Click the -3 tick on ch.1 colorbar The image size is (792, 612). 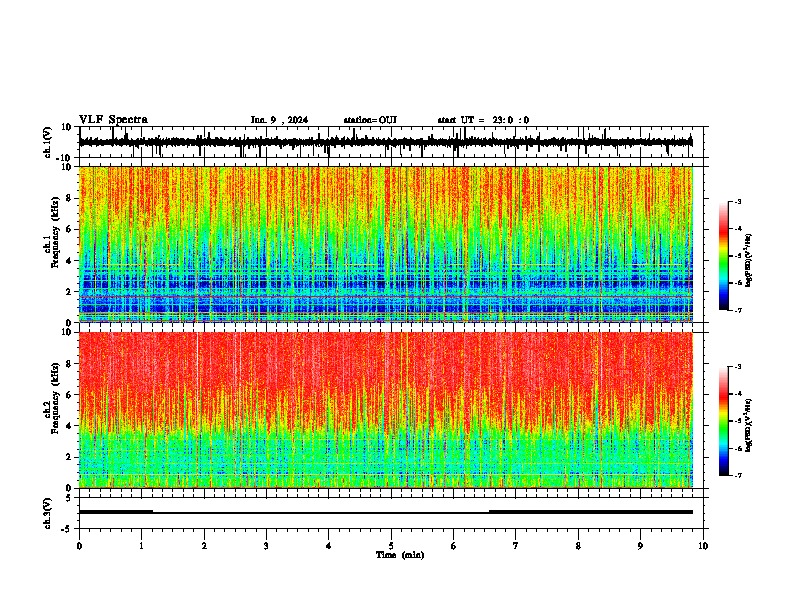[738, 202]
